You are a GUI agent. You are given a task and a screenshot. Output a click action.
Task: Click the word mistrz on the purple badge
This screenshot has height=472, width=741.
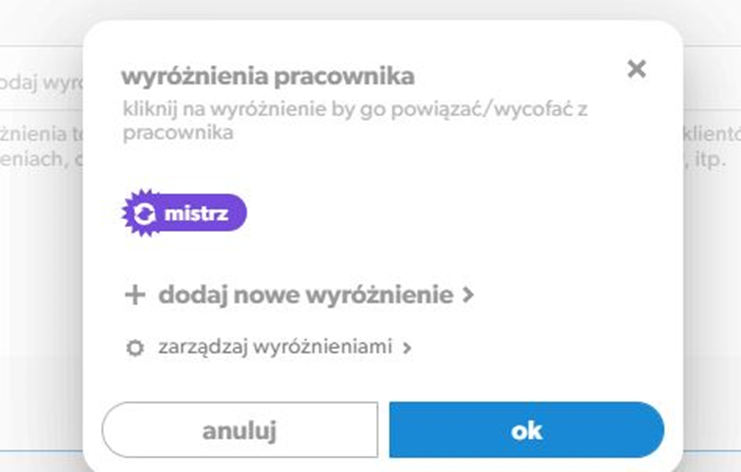[x=196, y=214]
